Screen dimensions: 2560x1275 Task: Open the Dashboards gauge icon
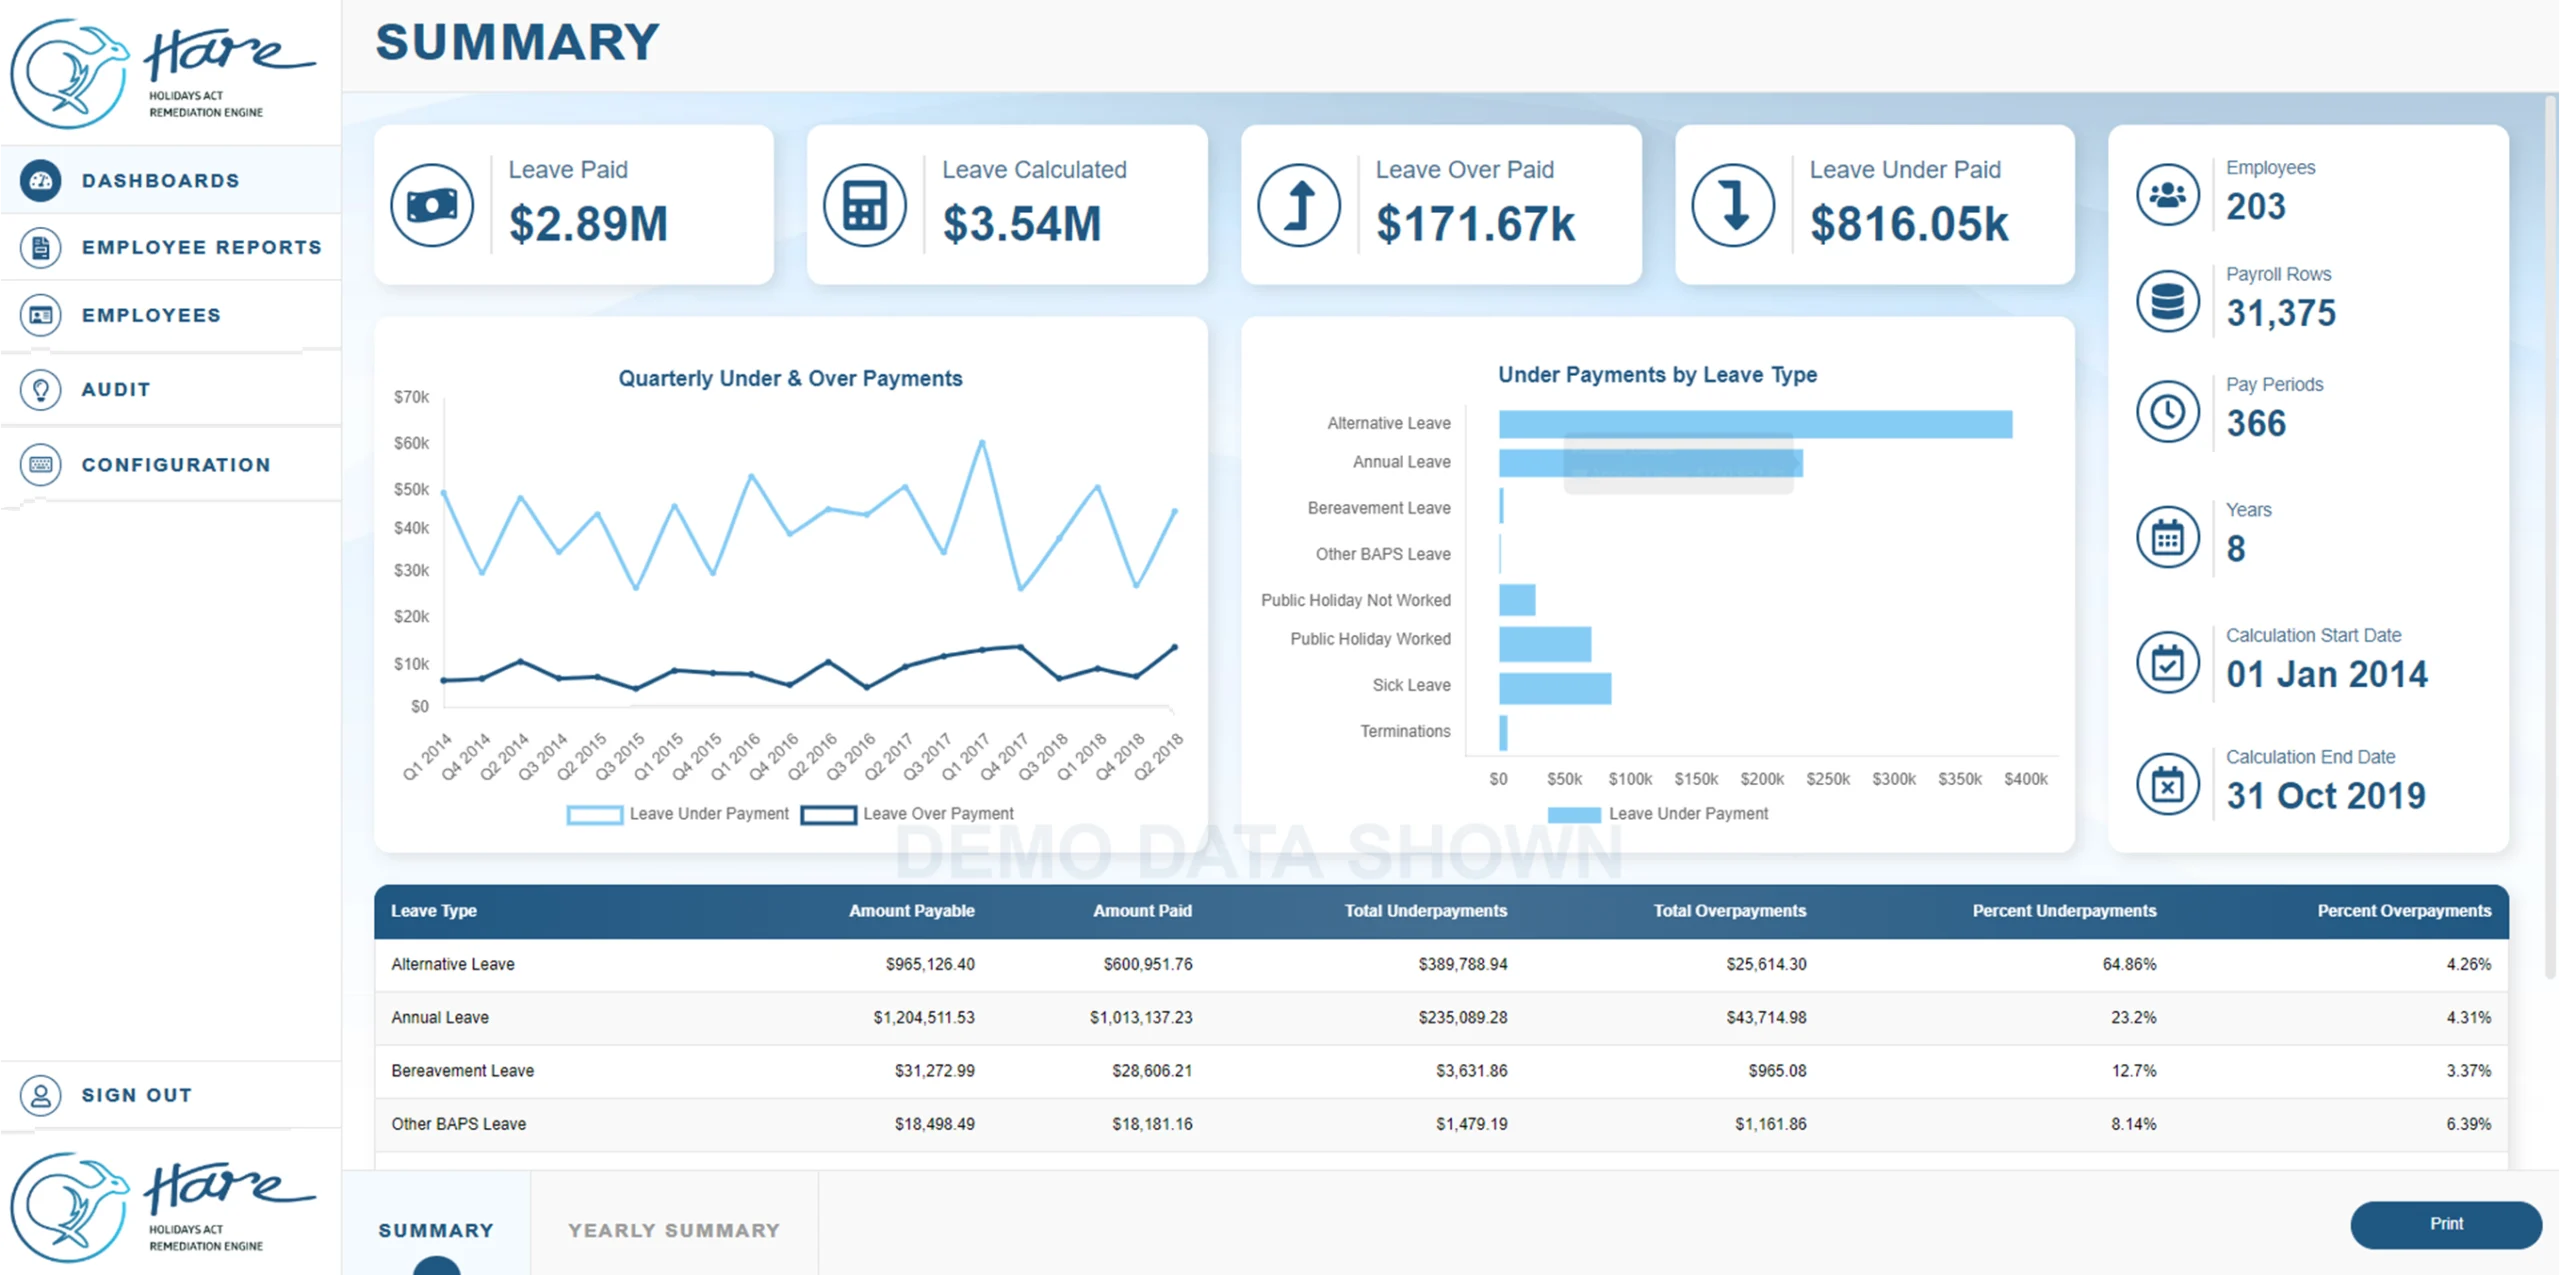41,181
